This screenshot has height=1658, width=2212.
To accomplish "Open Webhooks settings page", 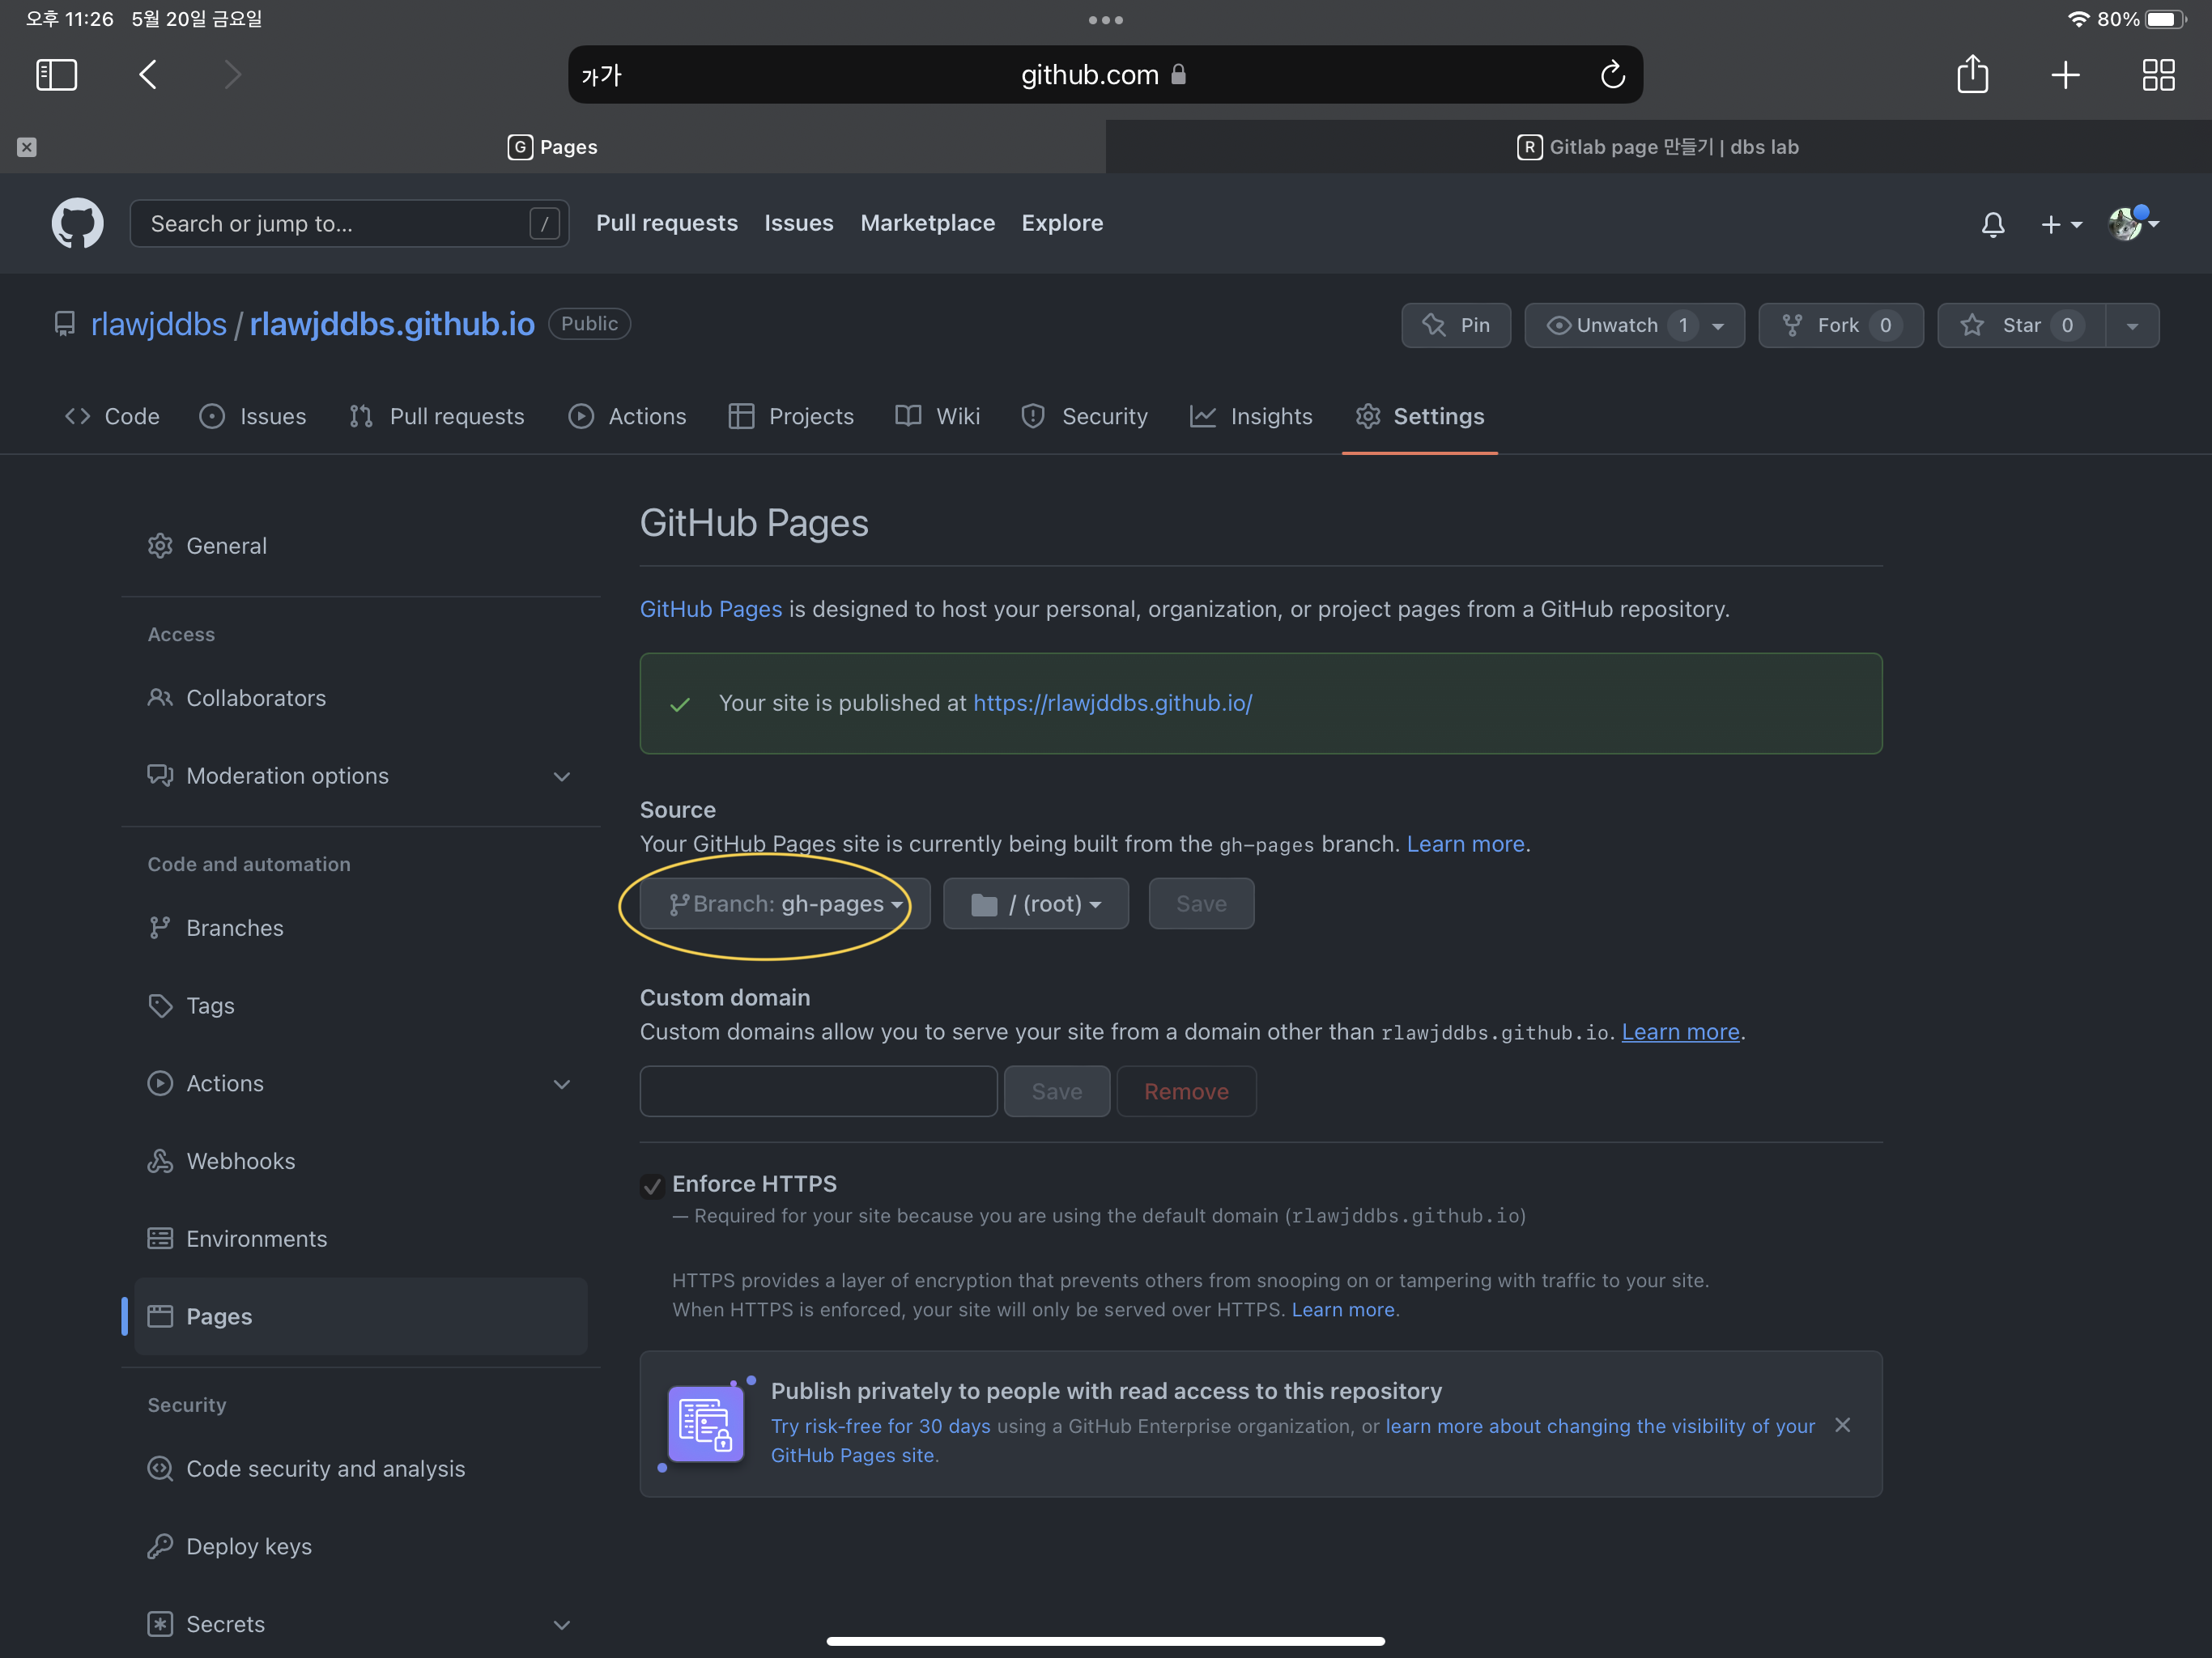I will tap(360, 1161).
